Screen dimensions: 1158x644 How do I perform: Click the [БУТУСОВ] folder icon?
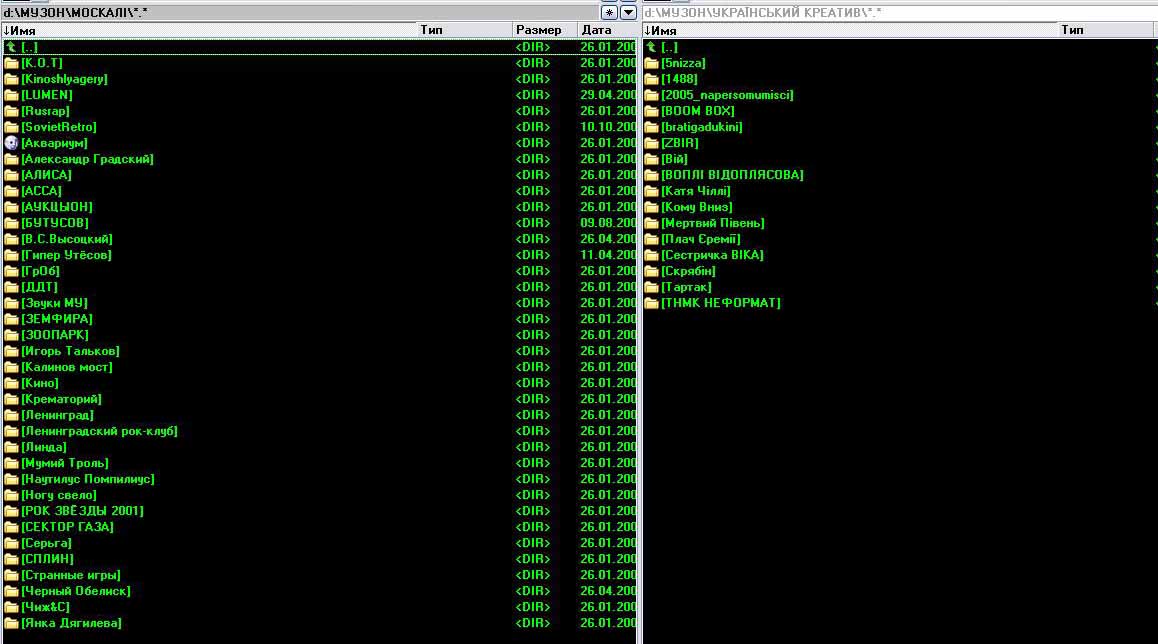pos(11,223)
